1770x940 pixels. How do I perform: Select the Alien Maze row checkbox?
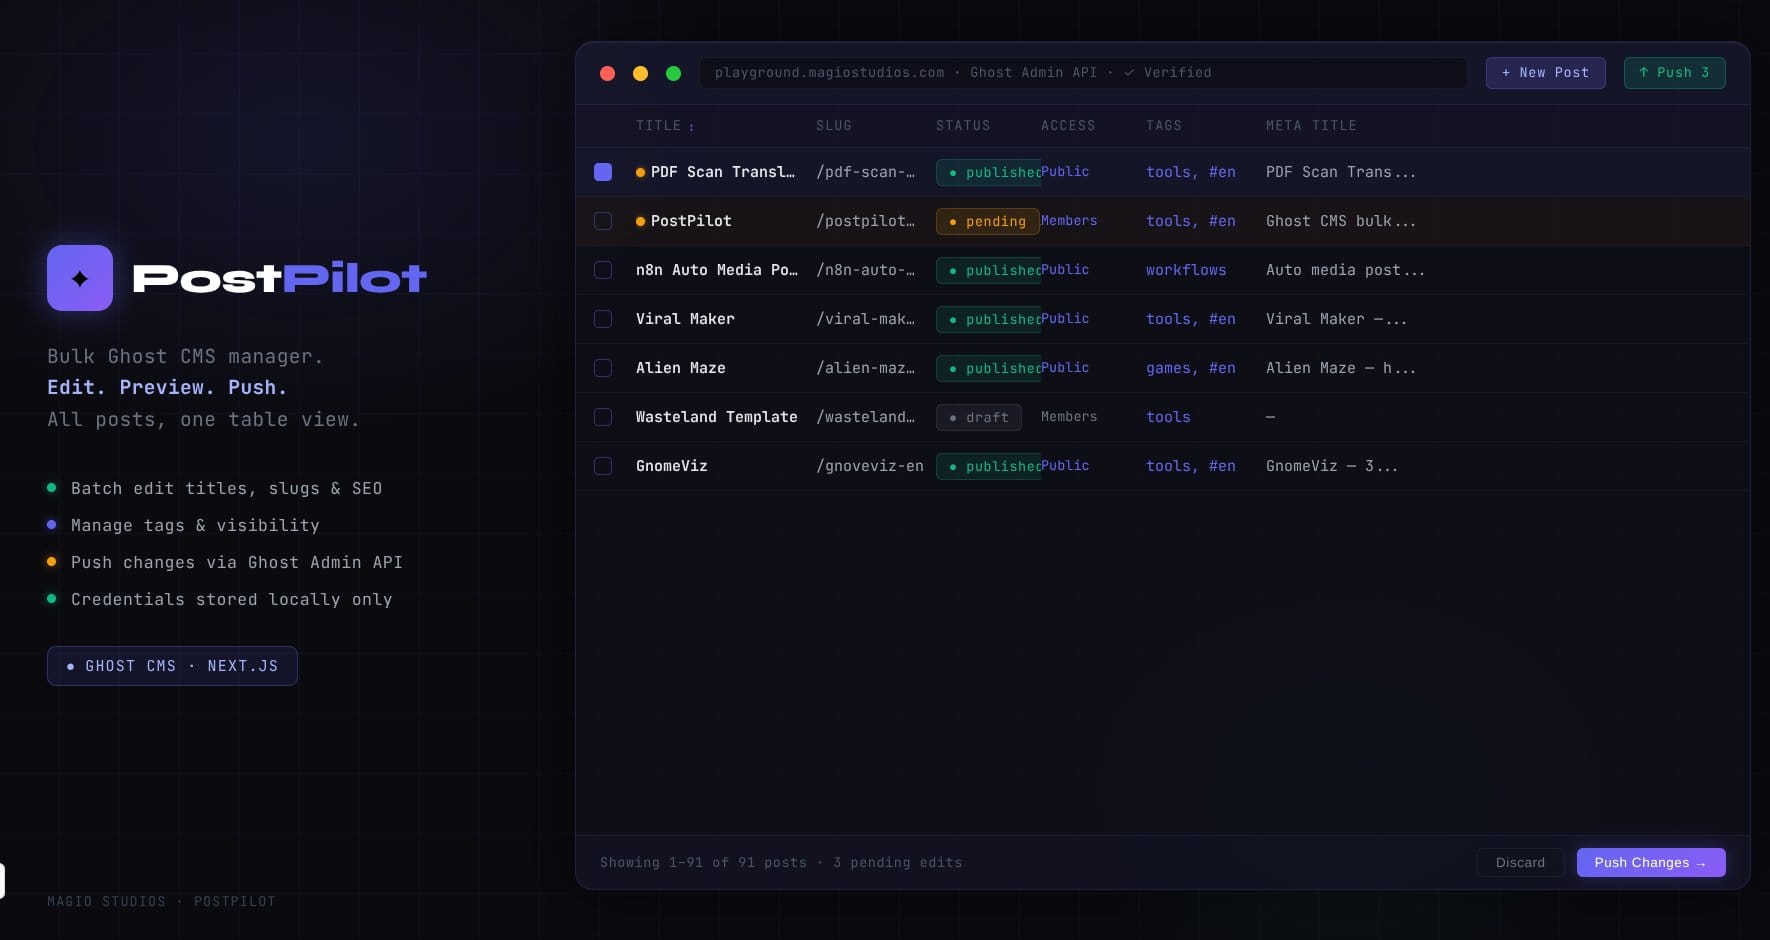603,368
